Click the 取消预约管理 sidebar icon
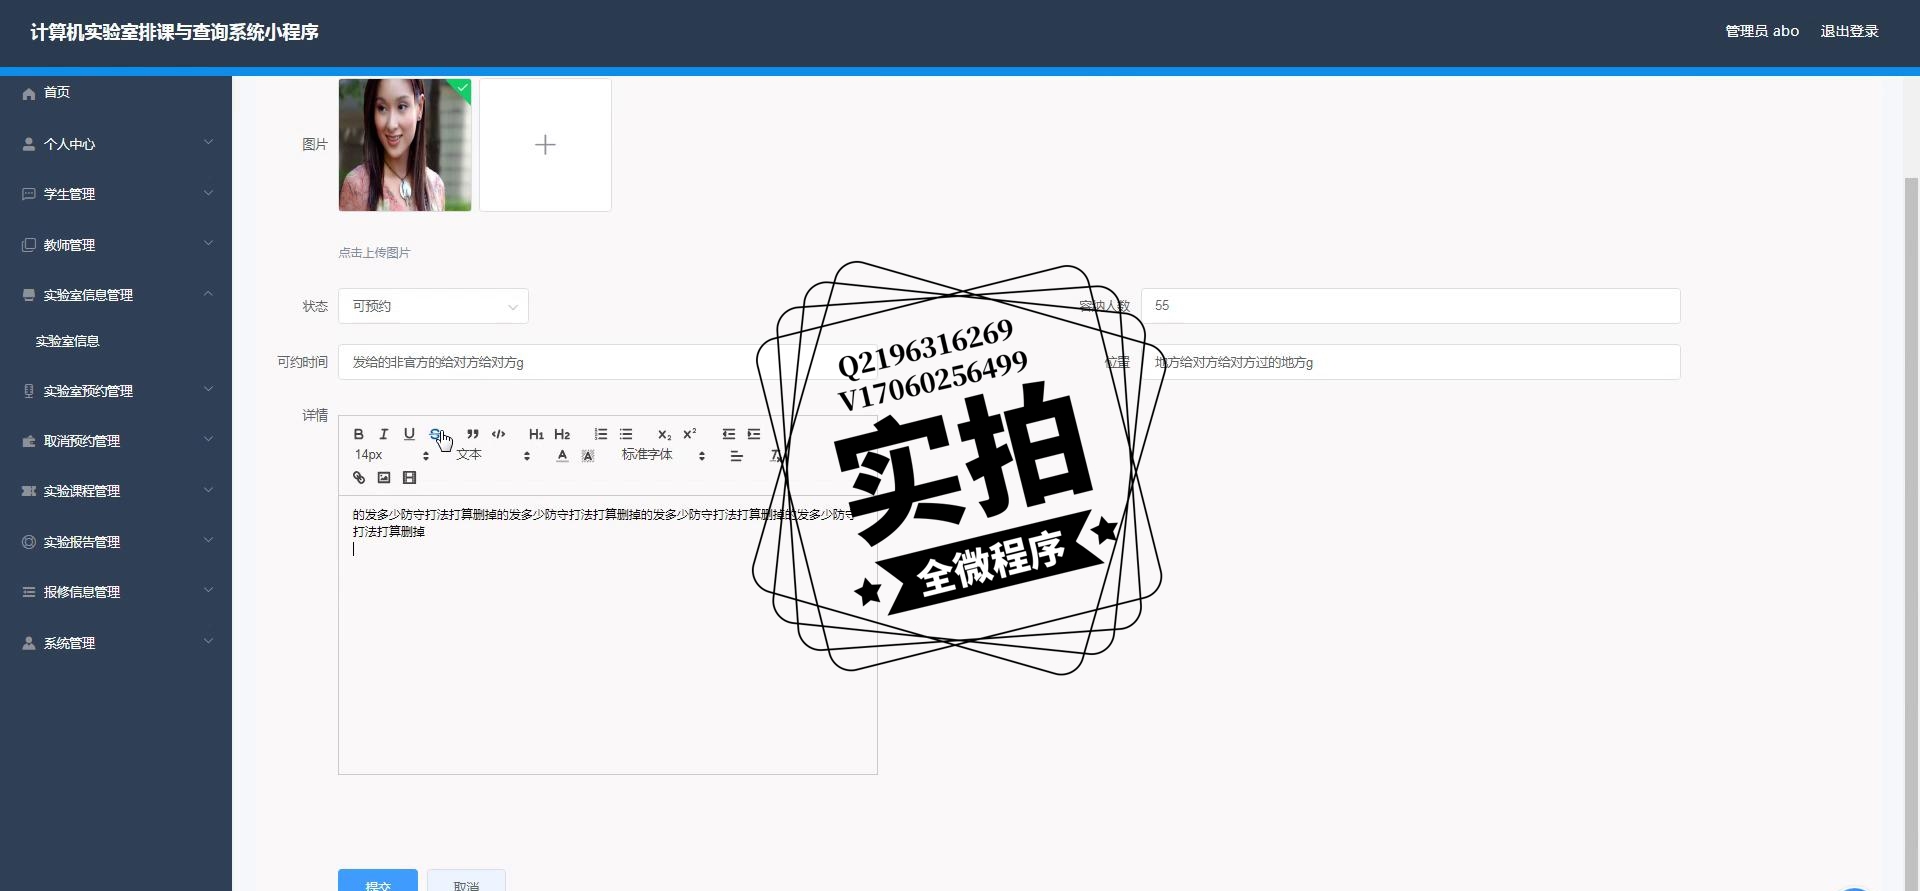The height and width of the screenshot is (891, 1920). (x=29, y=441)
